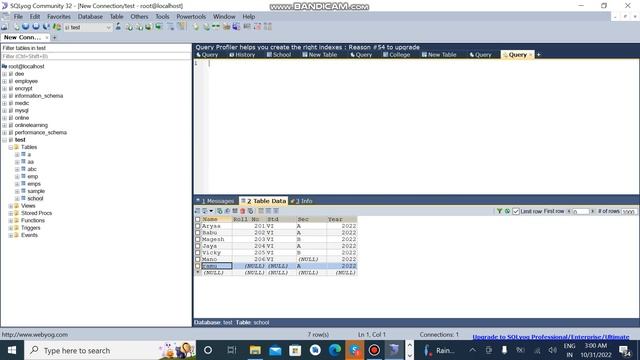Switch to the 1 Messages tab
Viewport: 640px width, 360px height.
[x=216, y=201]
